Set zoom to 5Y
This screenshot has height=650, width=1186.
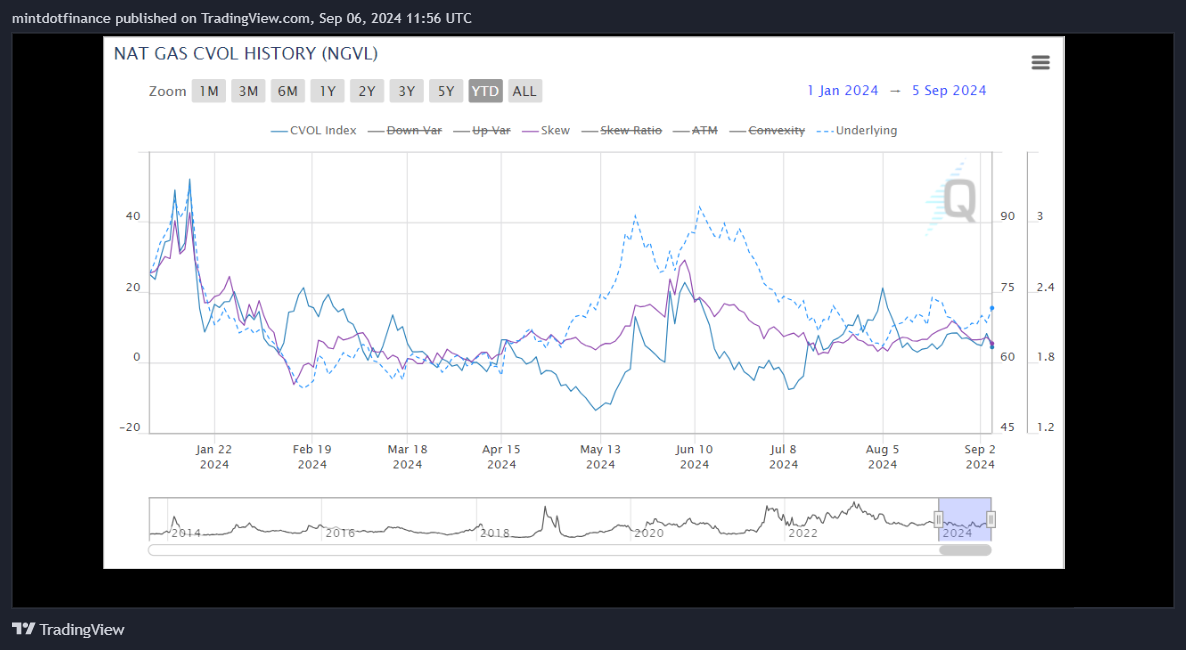446,91
